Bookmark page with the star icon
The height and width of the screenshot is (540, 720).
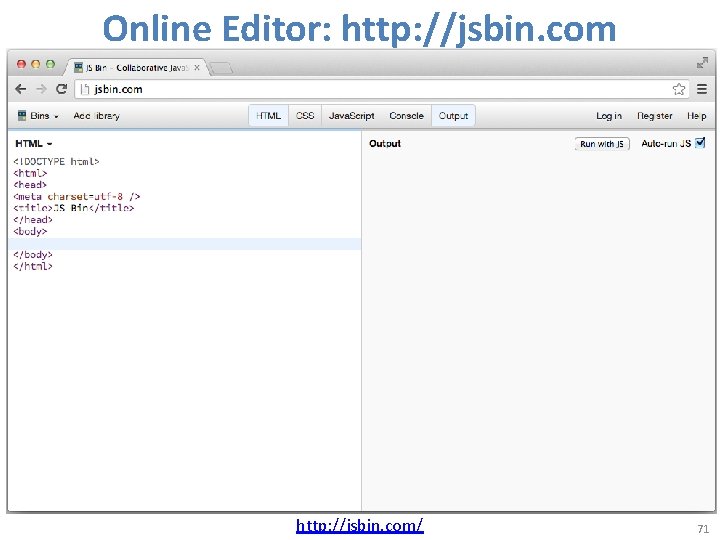pyautogui.click(x=679, y=89)
